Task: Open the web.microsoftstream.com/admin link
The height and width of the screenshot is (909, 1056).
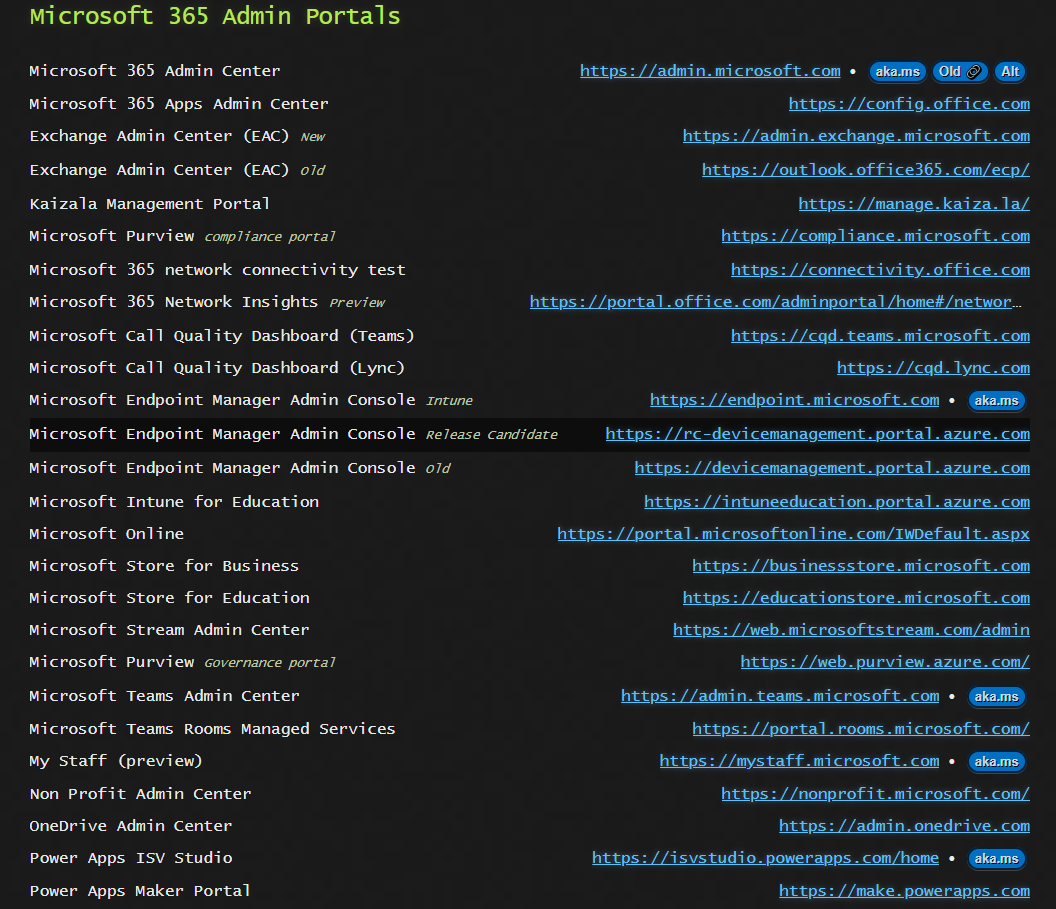Action: 851,630
